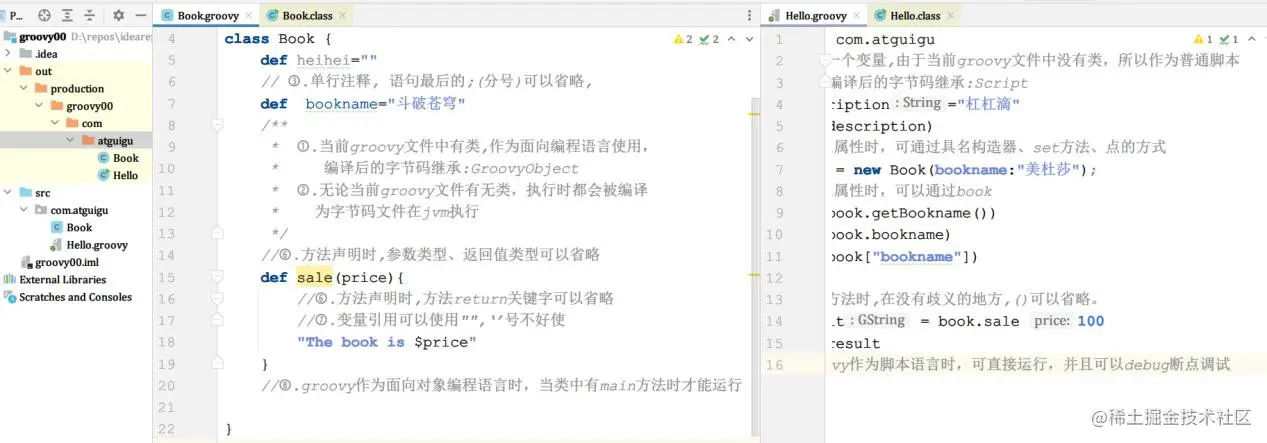
Task: Select Scratches and Consoles
Action: point(68,297)
